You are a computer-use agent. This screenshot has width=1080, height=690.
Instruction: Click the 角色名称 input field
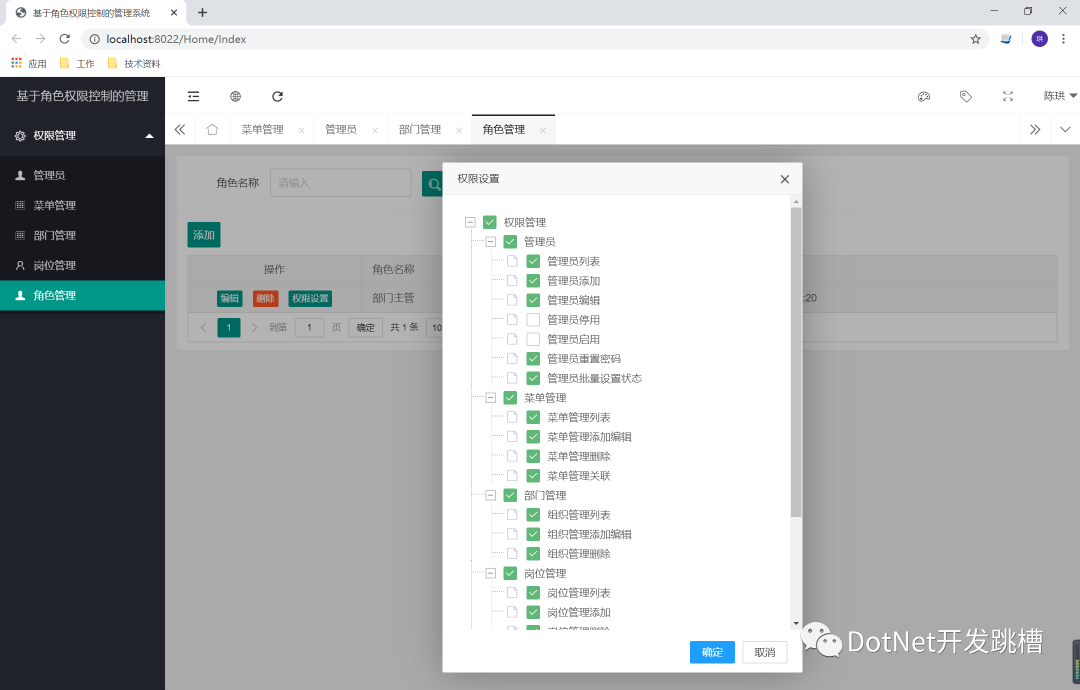click(341, 183)
